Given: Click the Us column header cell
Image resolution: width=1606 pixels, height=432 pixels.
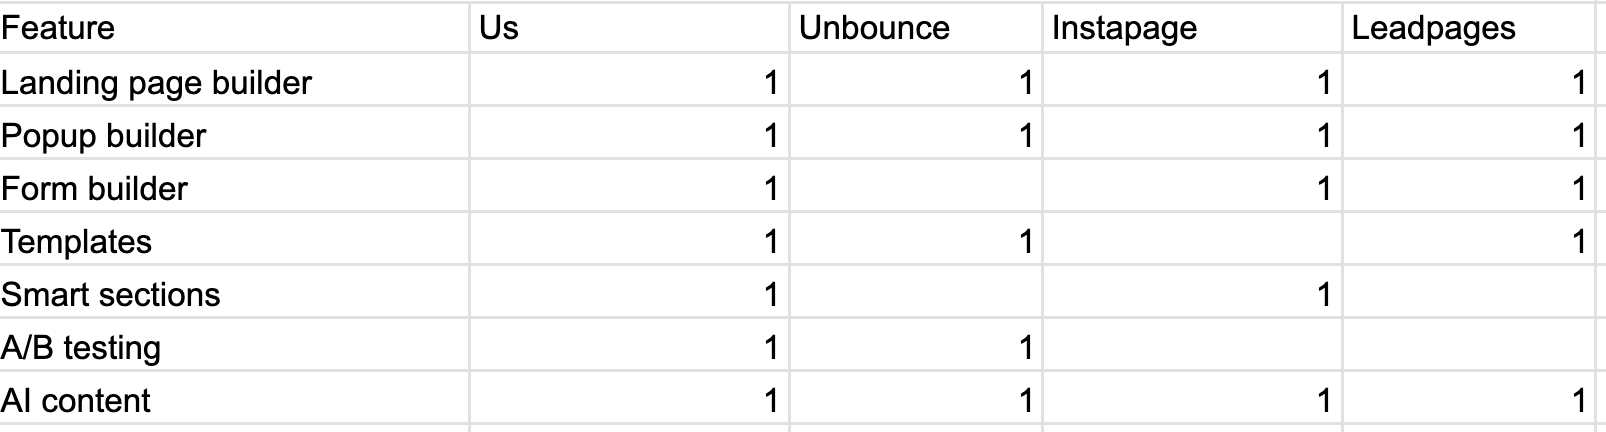Looking at the screenshot, I should (x=629, y=28).
